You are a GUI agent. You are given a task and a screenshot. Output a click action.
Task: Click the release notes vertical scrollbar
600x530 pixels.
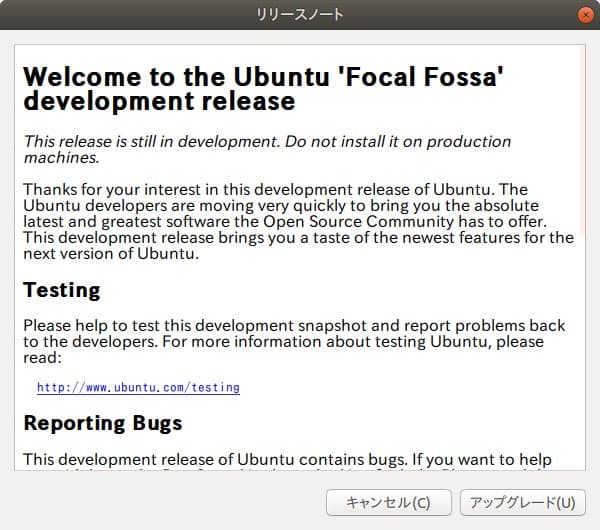coord(582,142)
